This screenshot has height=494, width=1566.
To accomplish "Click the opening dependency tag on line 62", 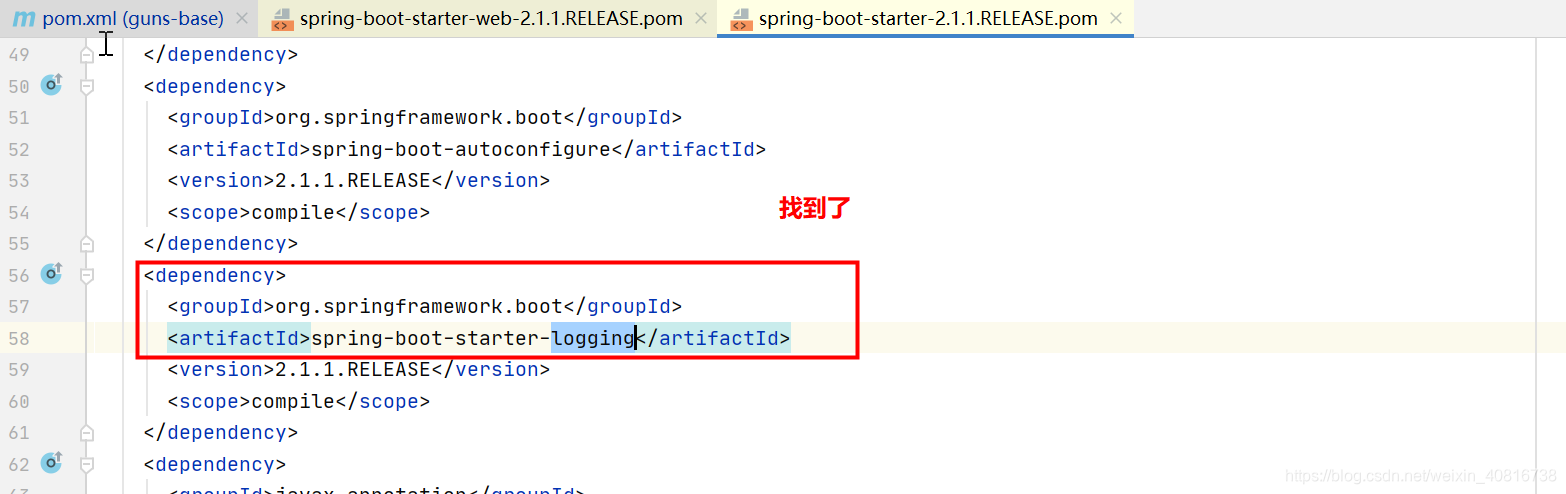I will 215,464.
